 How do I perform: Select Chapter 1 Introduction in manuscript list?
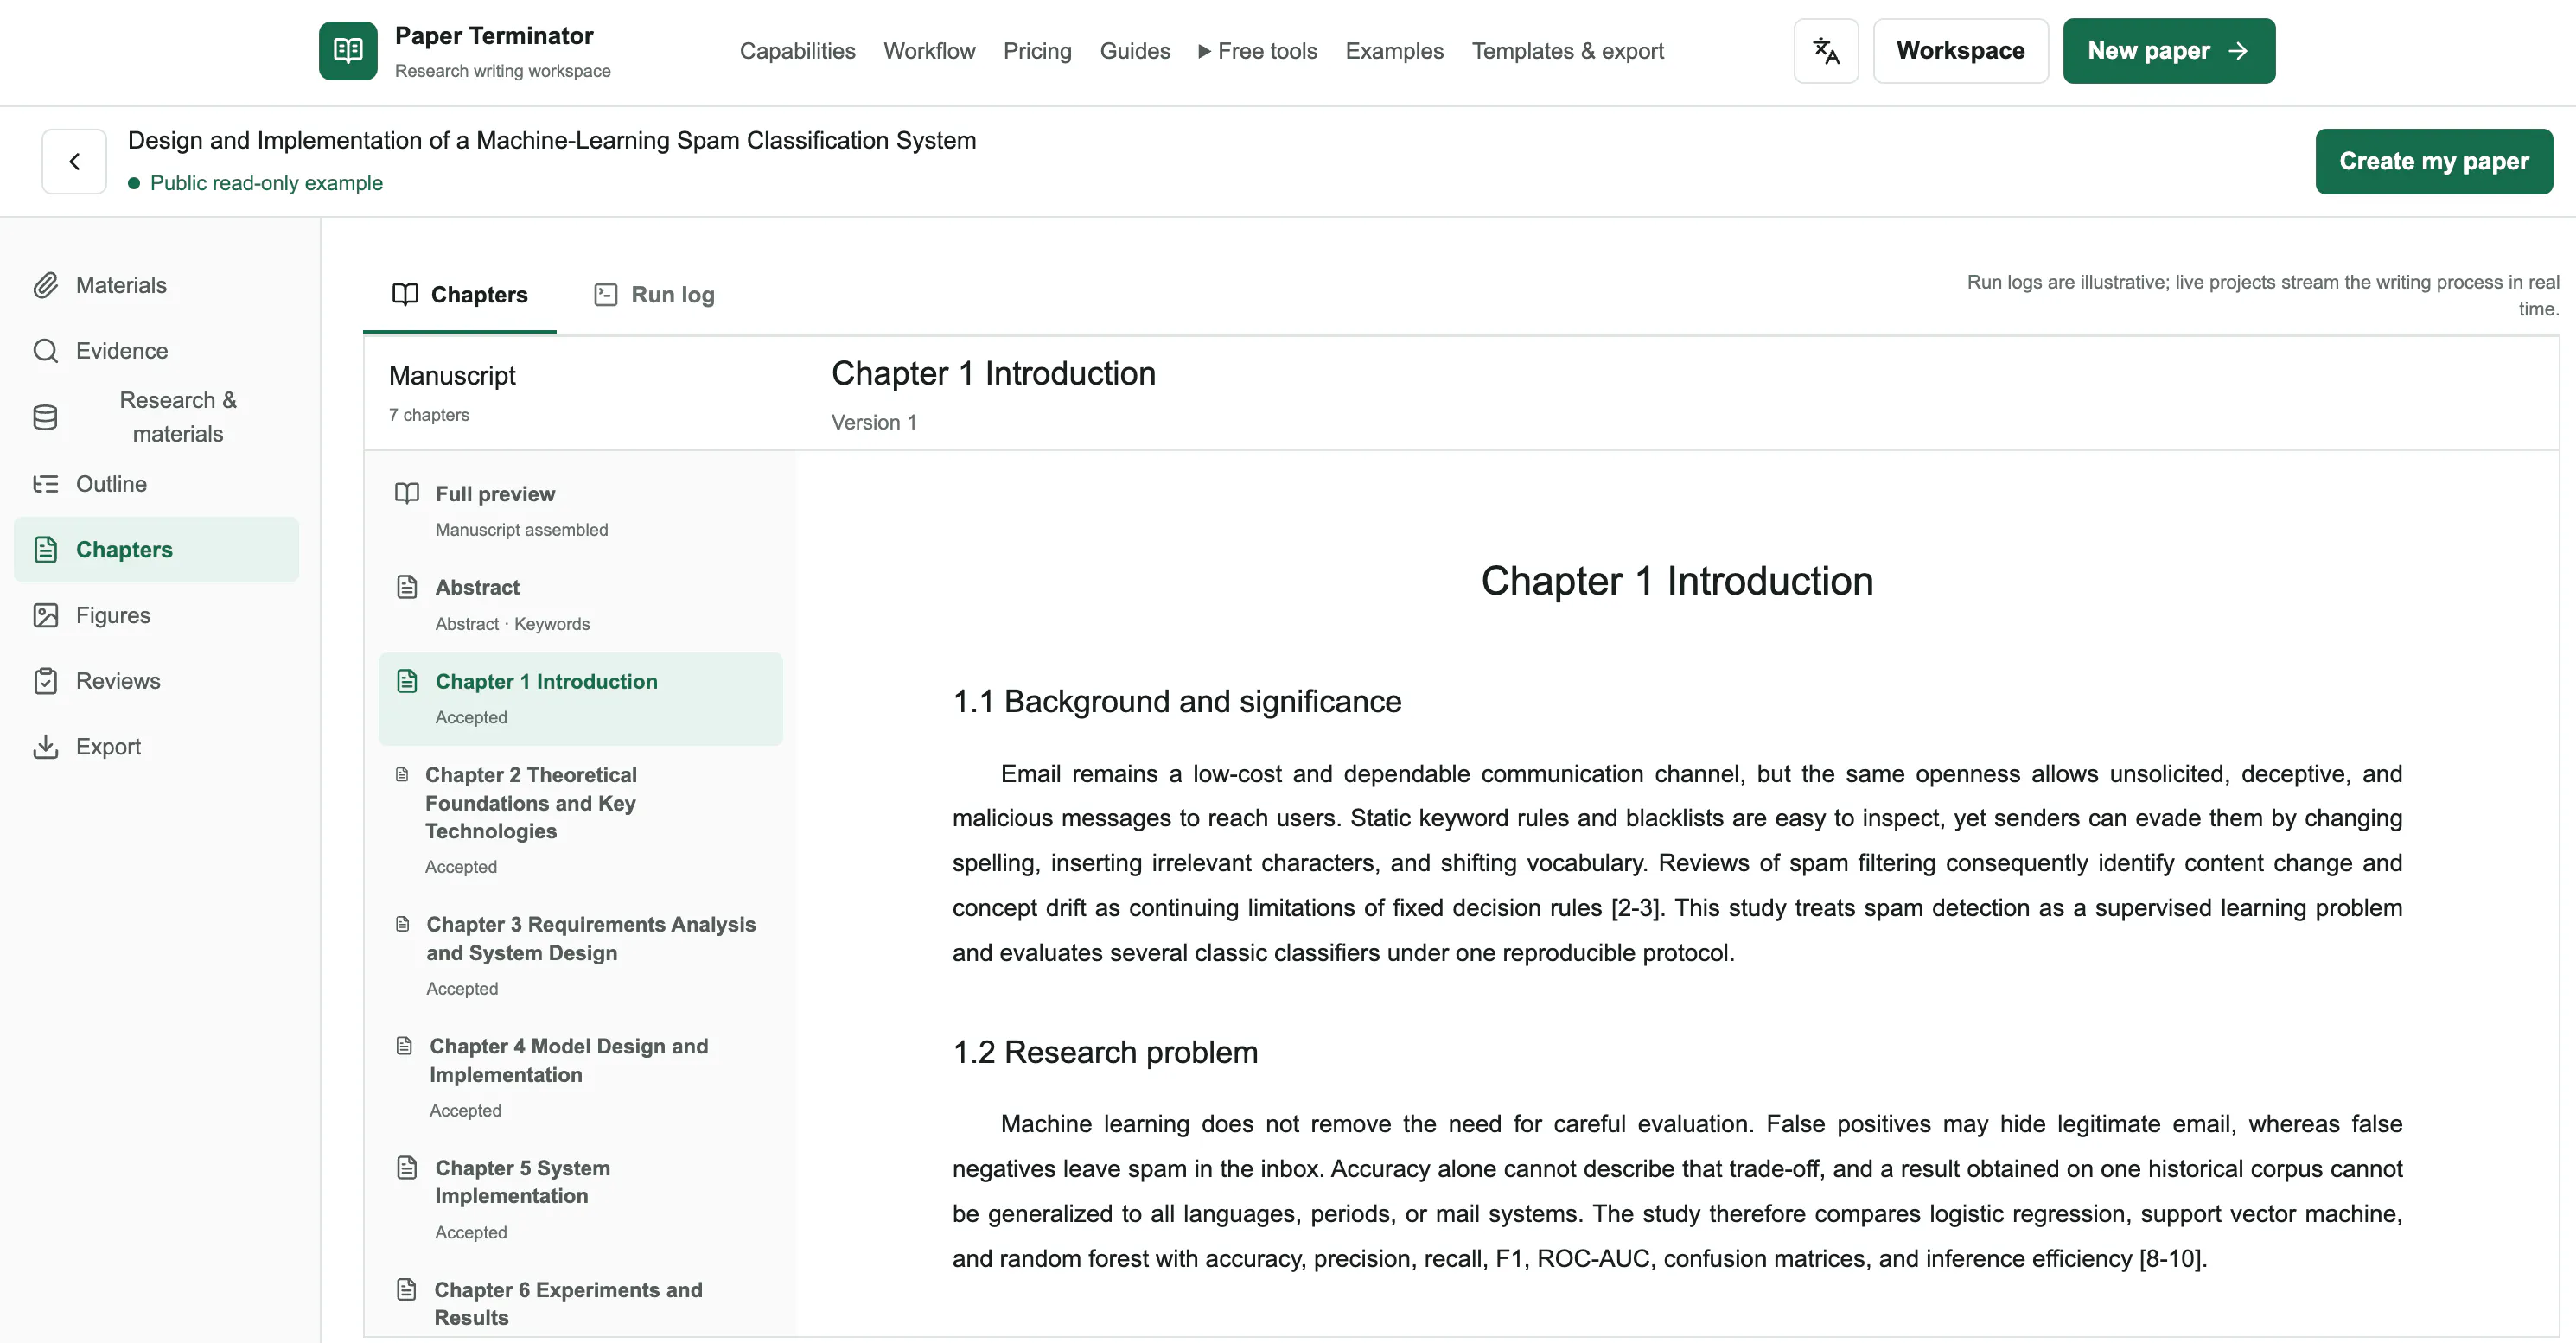(x=580, y=699)
